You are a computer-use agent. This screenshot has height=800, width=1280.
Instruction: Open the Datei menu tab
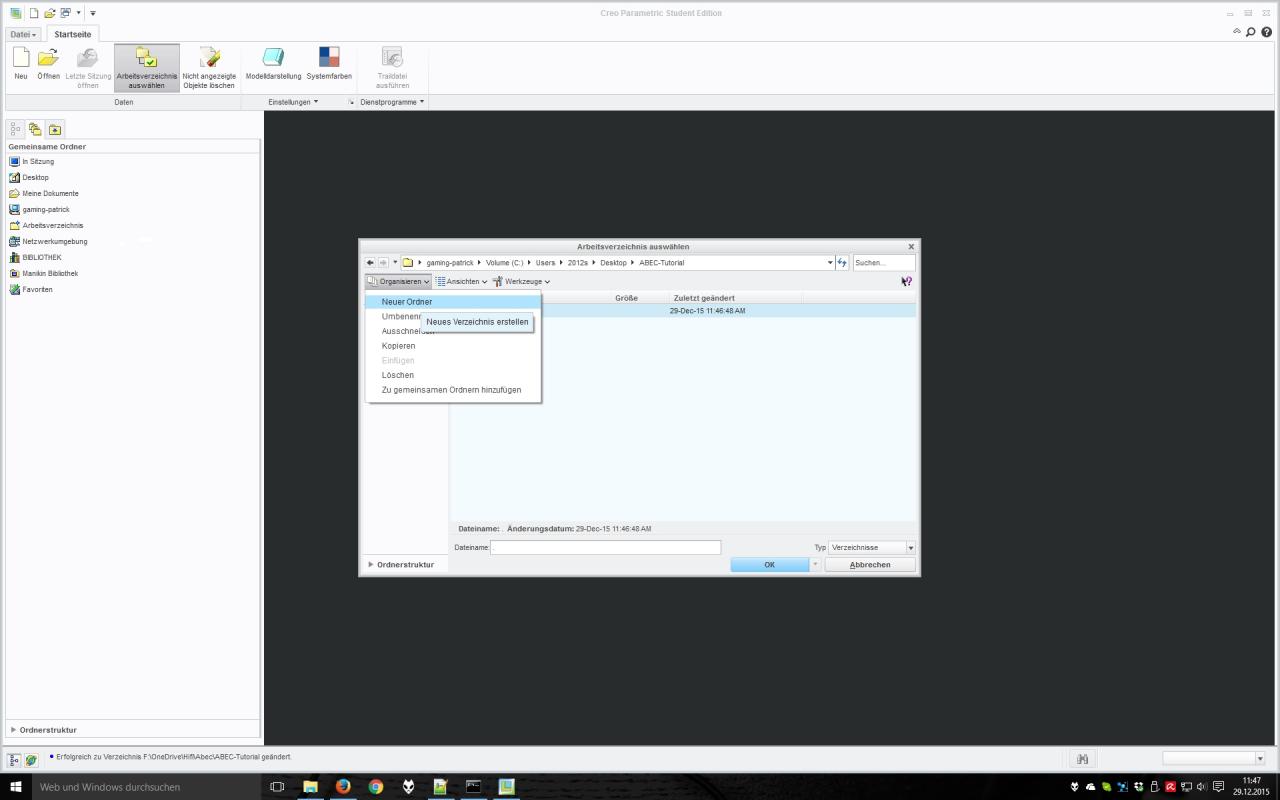(24, 34)
